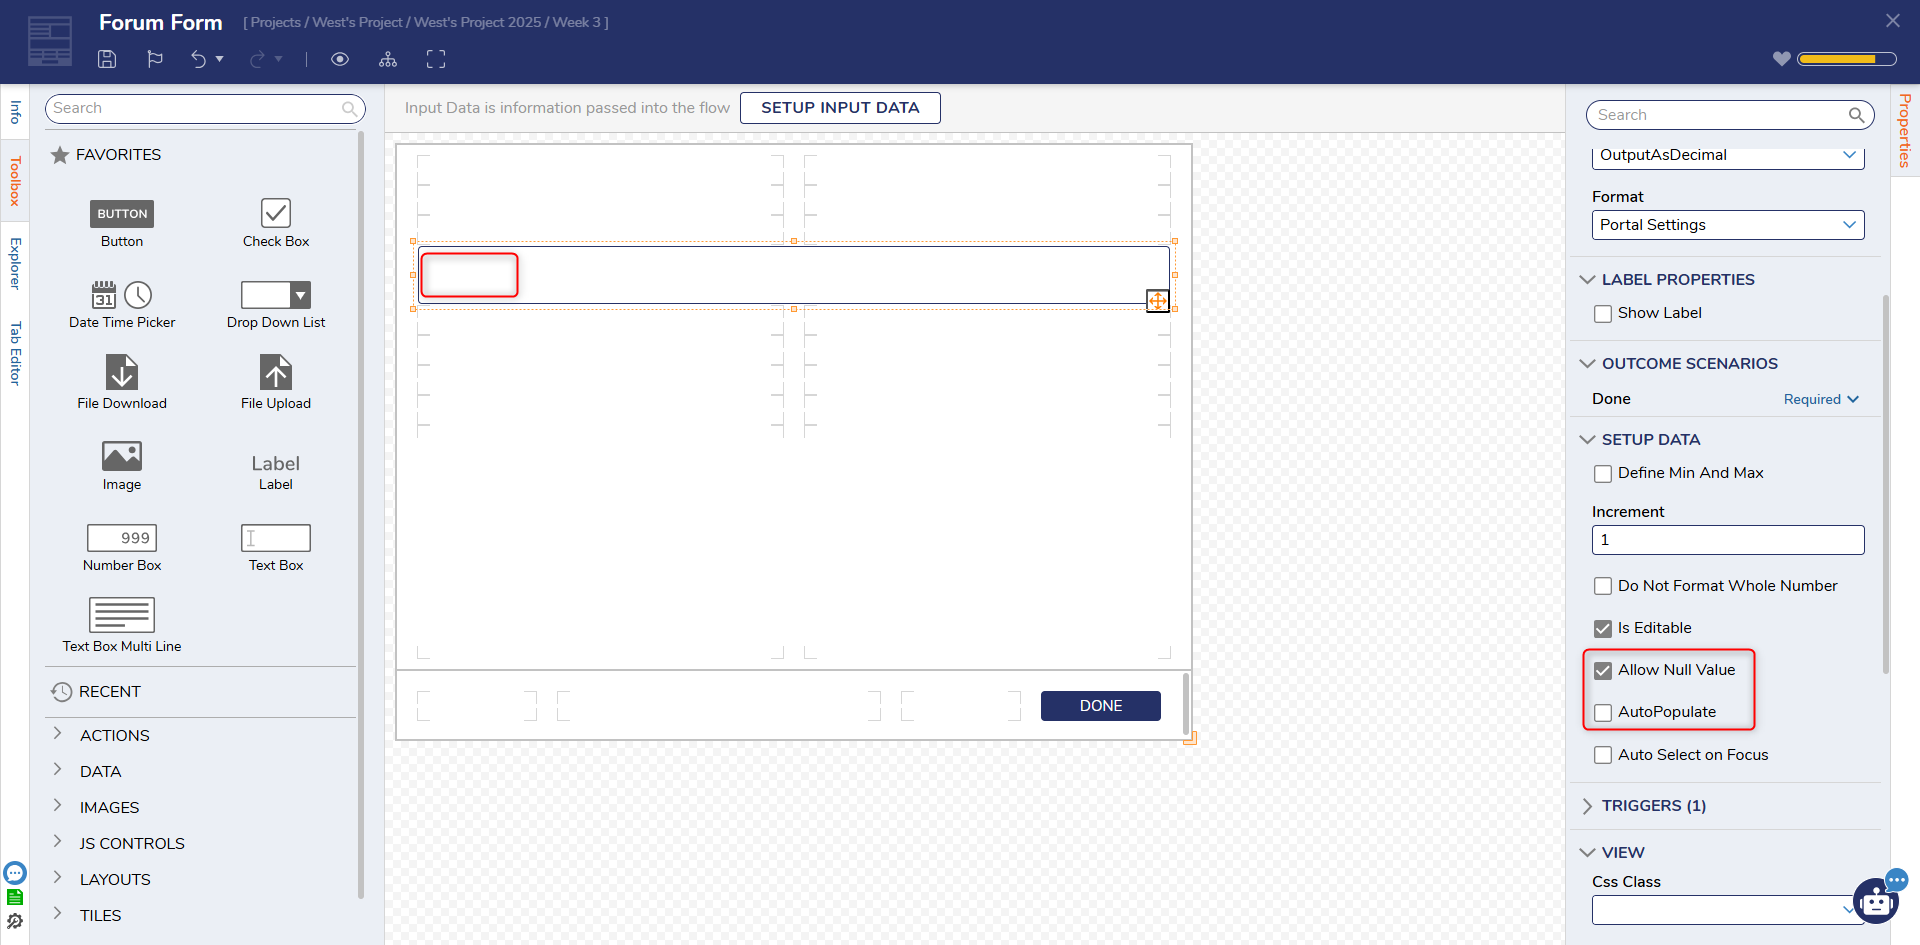Click the Save icon in the top toolbar

(x=107, y=59)
